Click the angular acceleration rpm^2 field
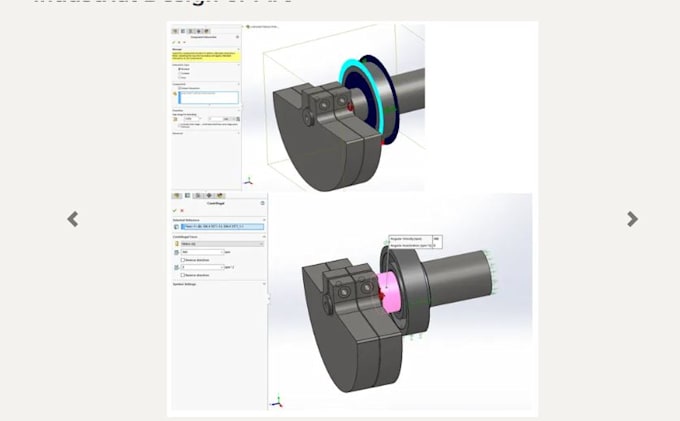 203,267
